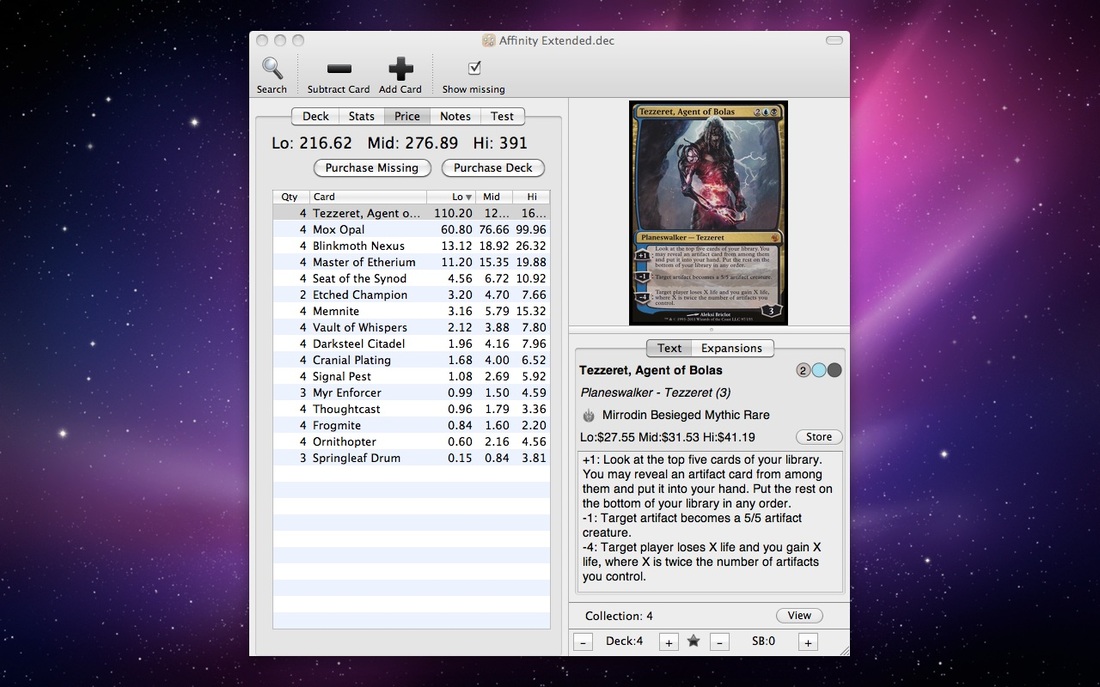Click the Tezzeret card image thumbnail
Image resolution: width=1100 pixels, height=687 pixels.
pos(708,212)
